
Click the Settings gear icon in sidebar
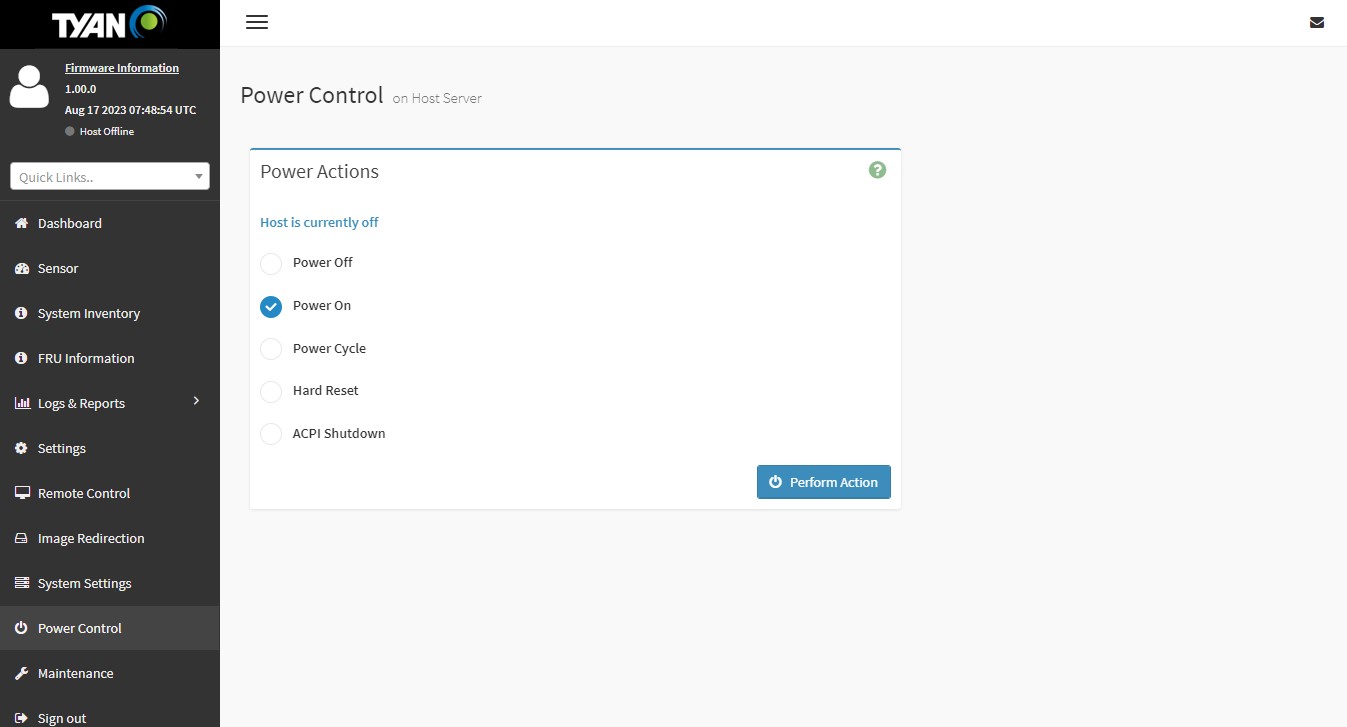pos(21,448)
